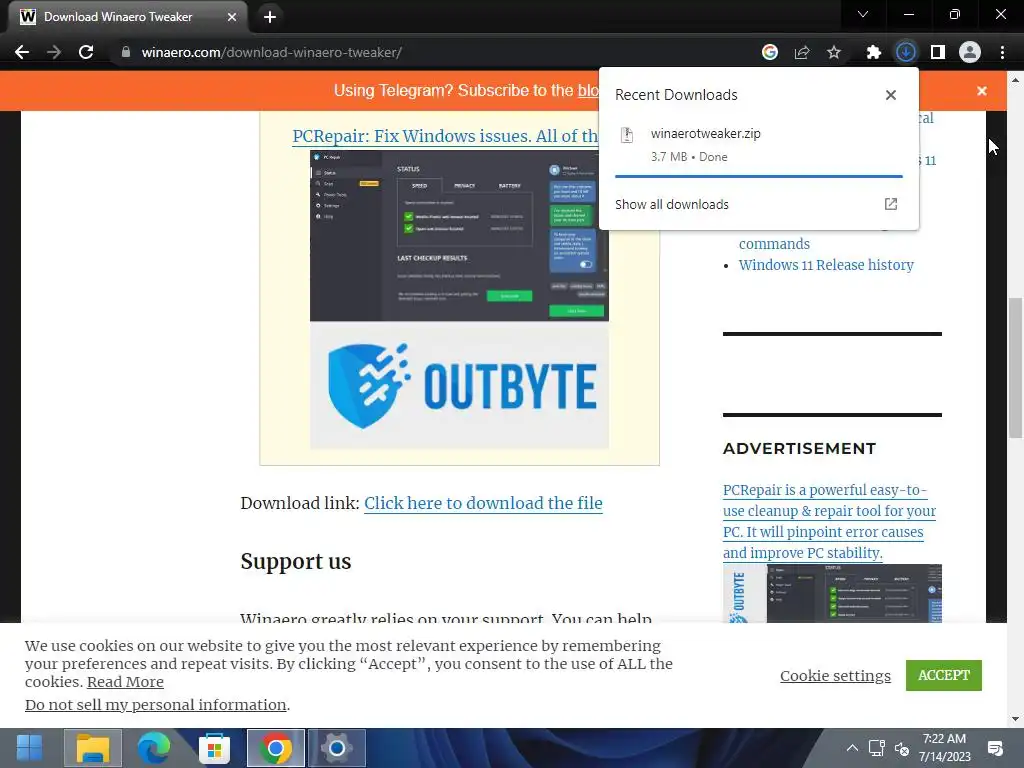Open the sidebar commands link
This screenshot has width=1024, height=768.
pos(775,244)
